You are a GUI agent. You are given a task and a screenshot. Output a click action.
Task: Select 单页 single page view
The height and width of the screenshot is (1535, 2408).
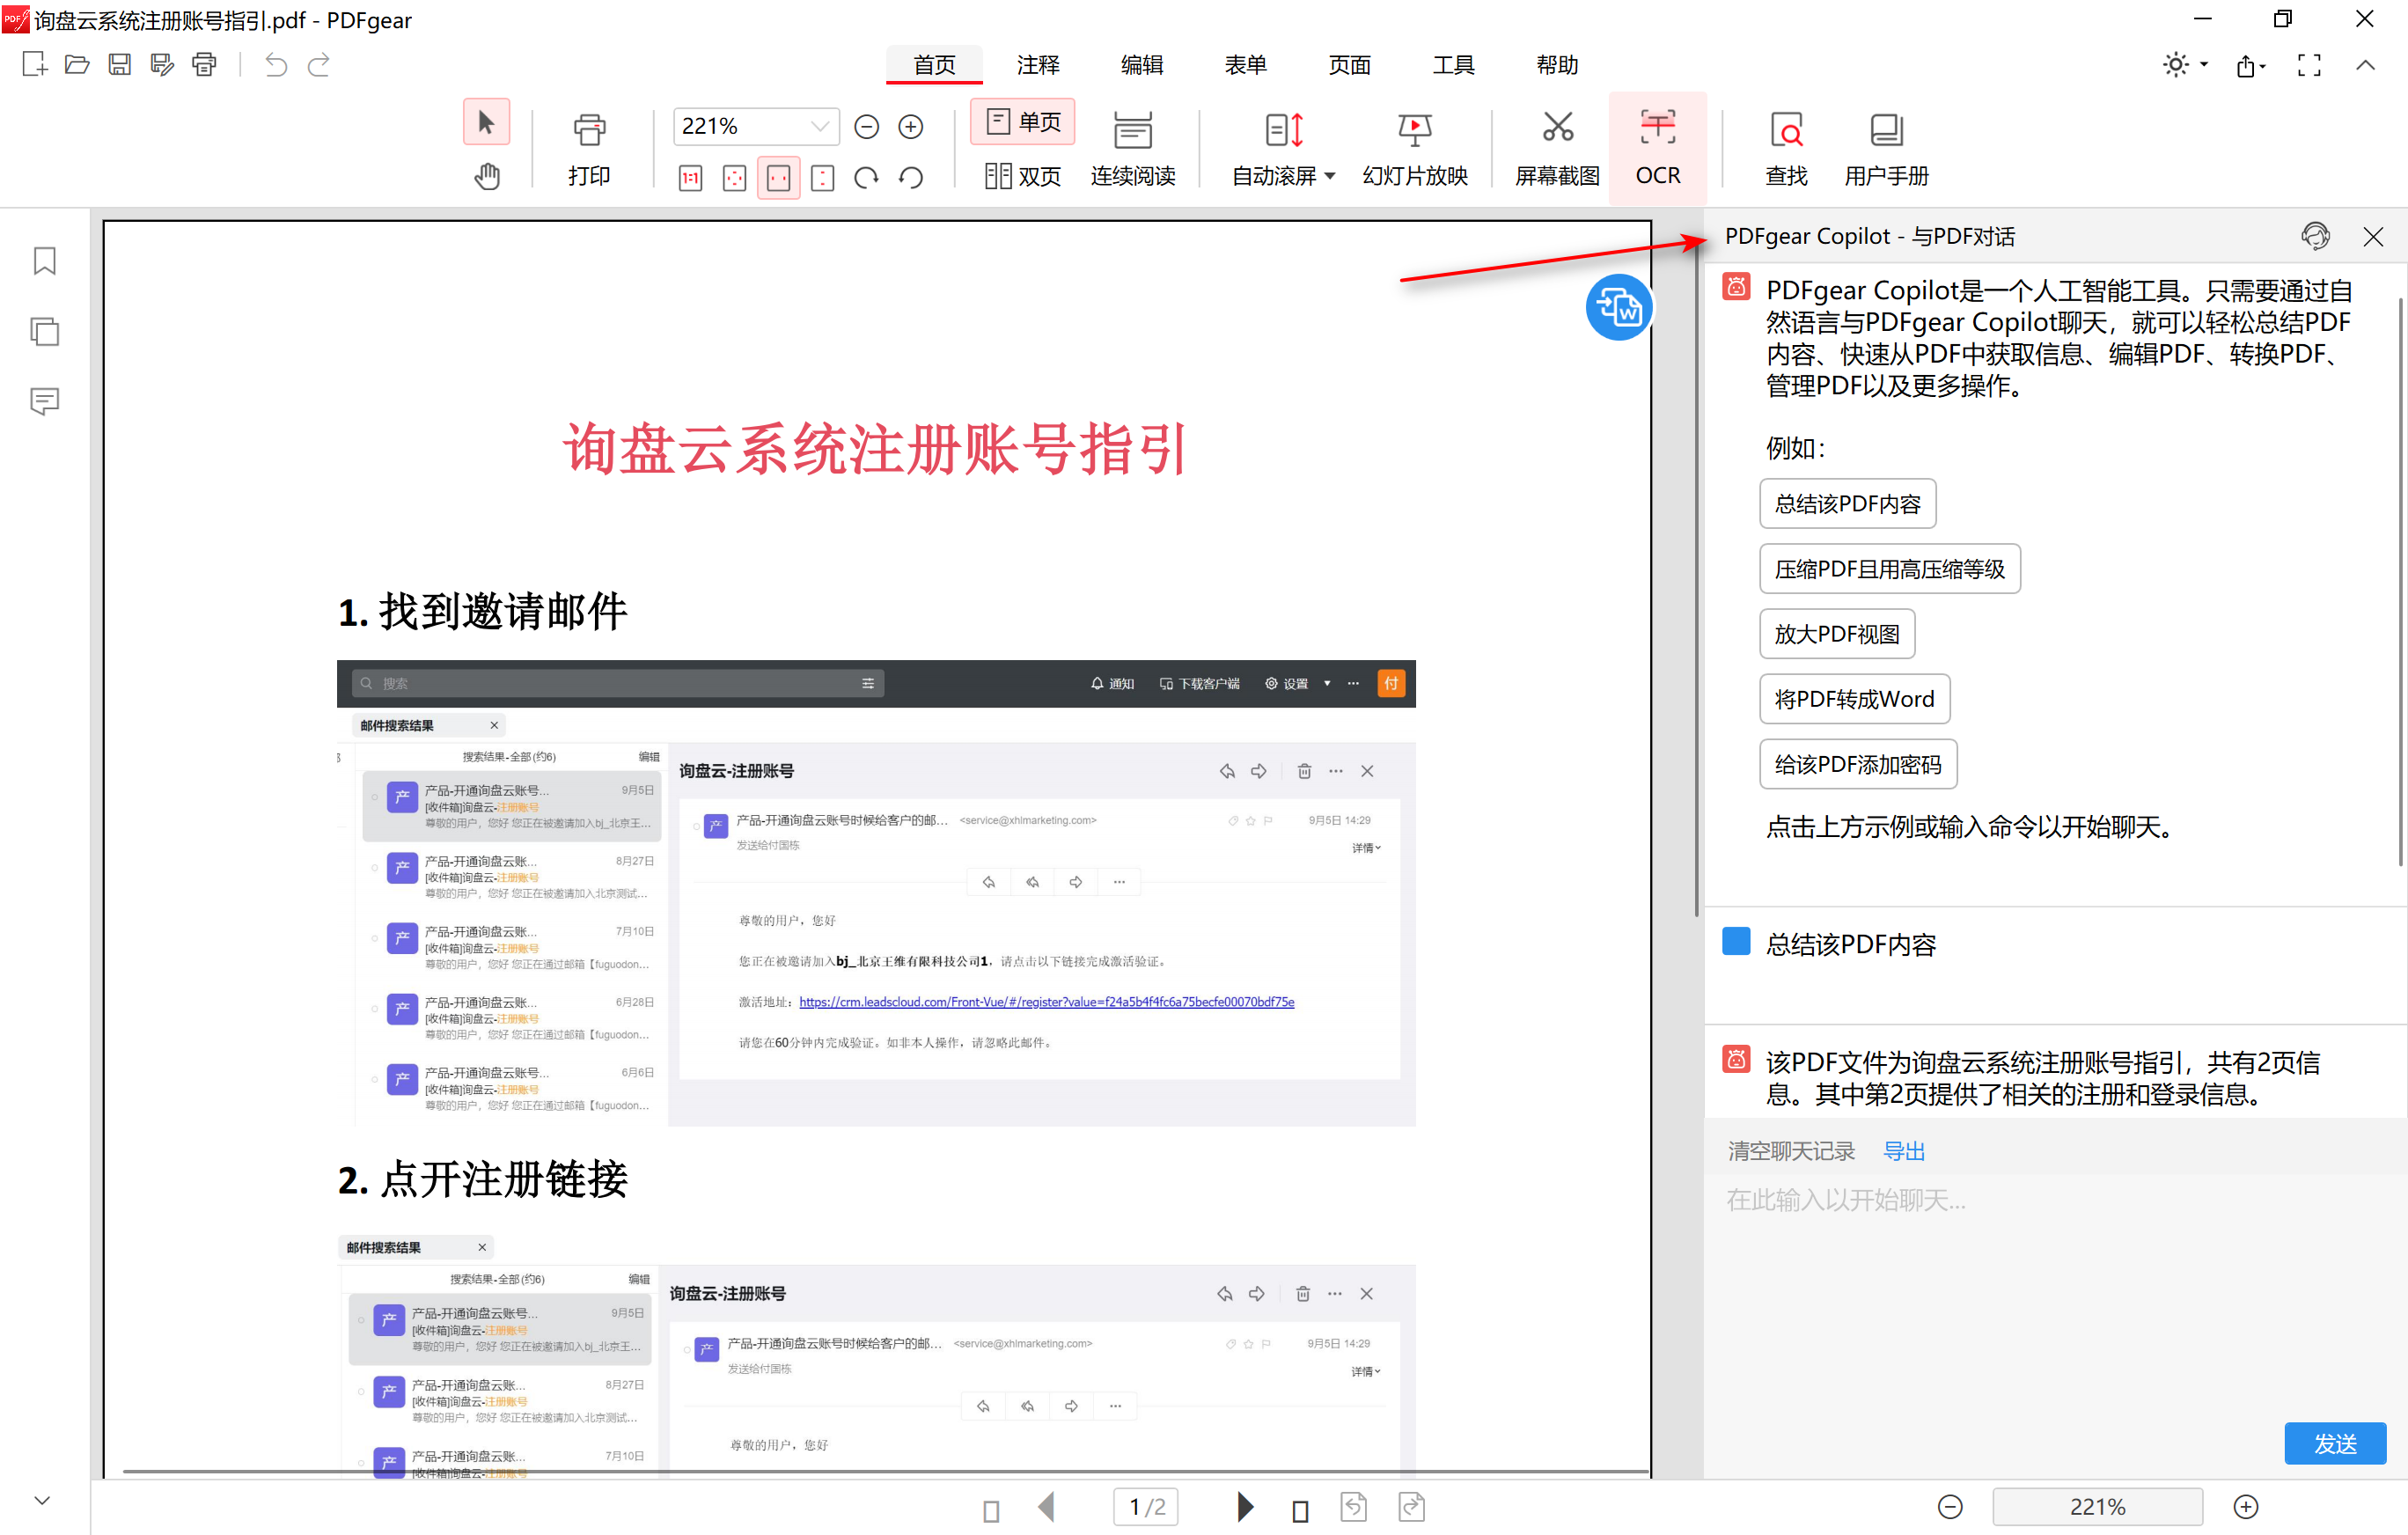[x=1022, y=122]
